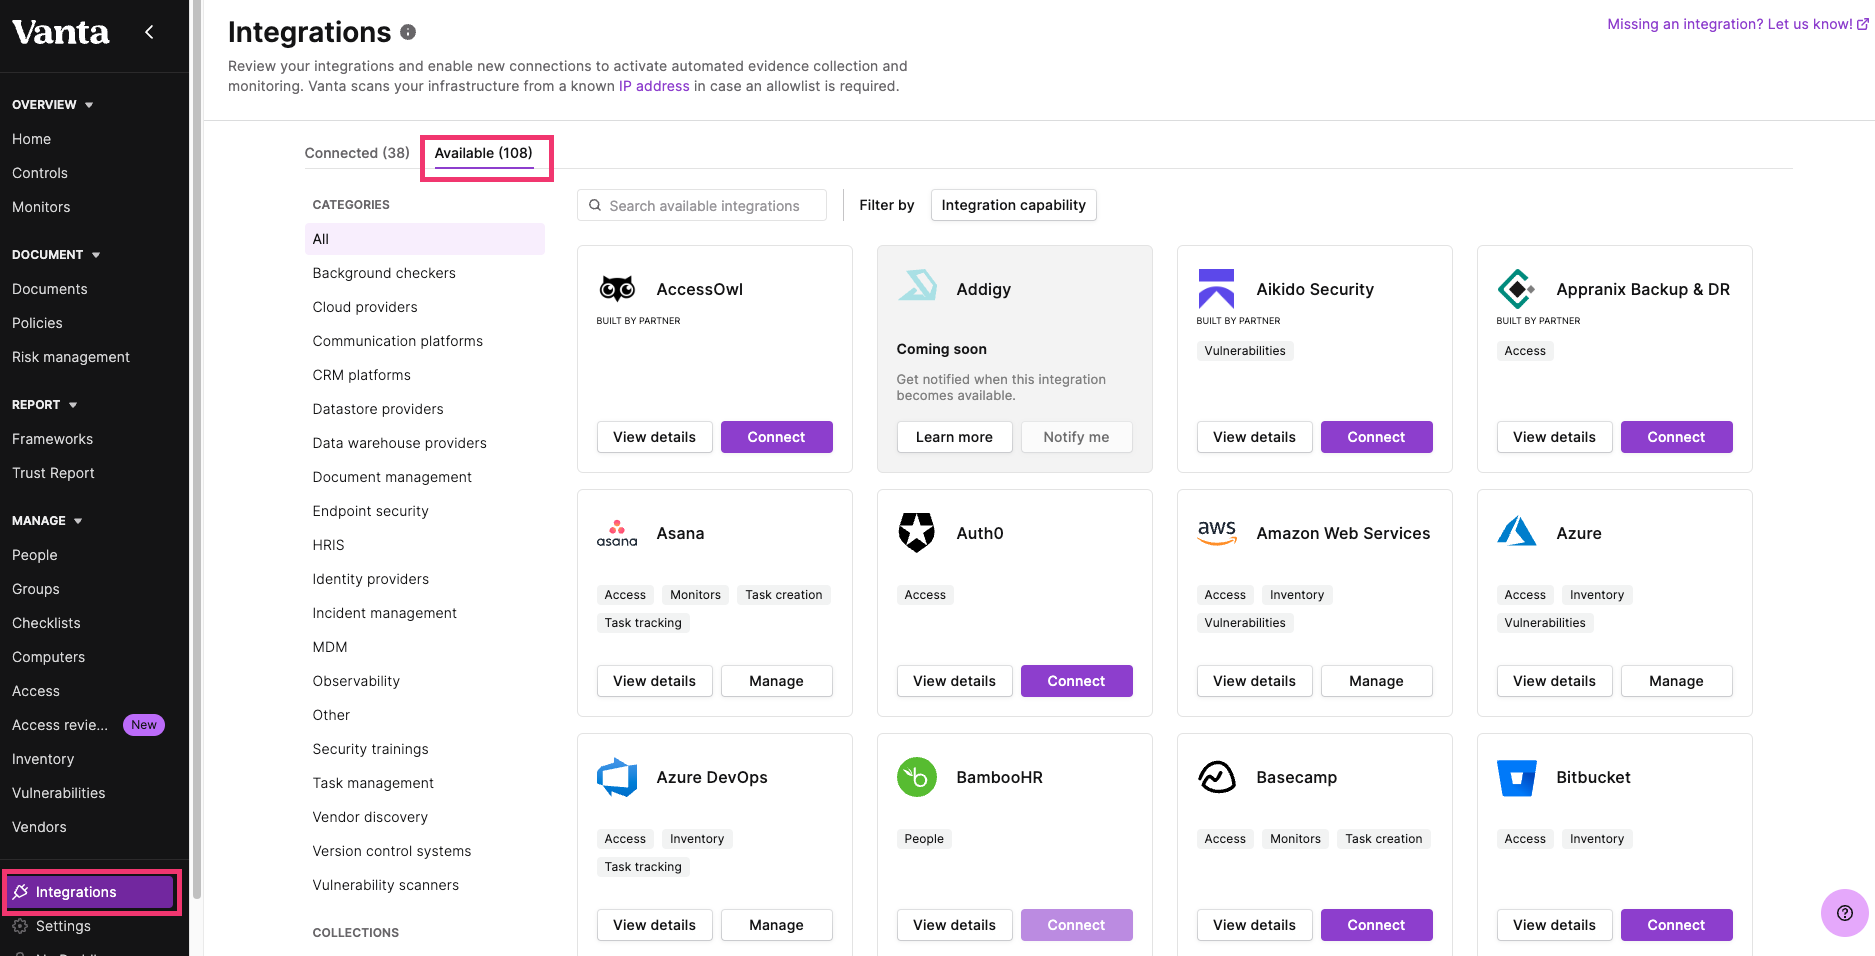Manage the Asana integration
1875x956 pixels.
point(776,681)
